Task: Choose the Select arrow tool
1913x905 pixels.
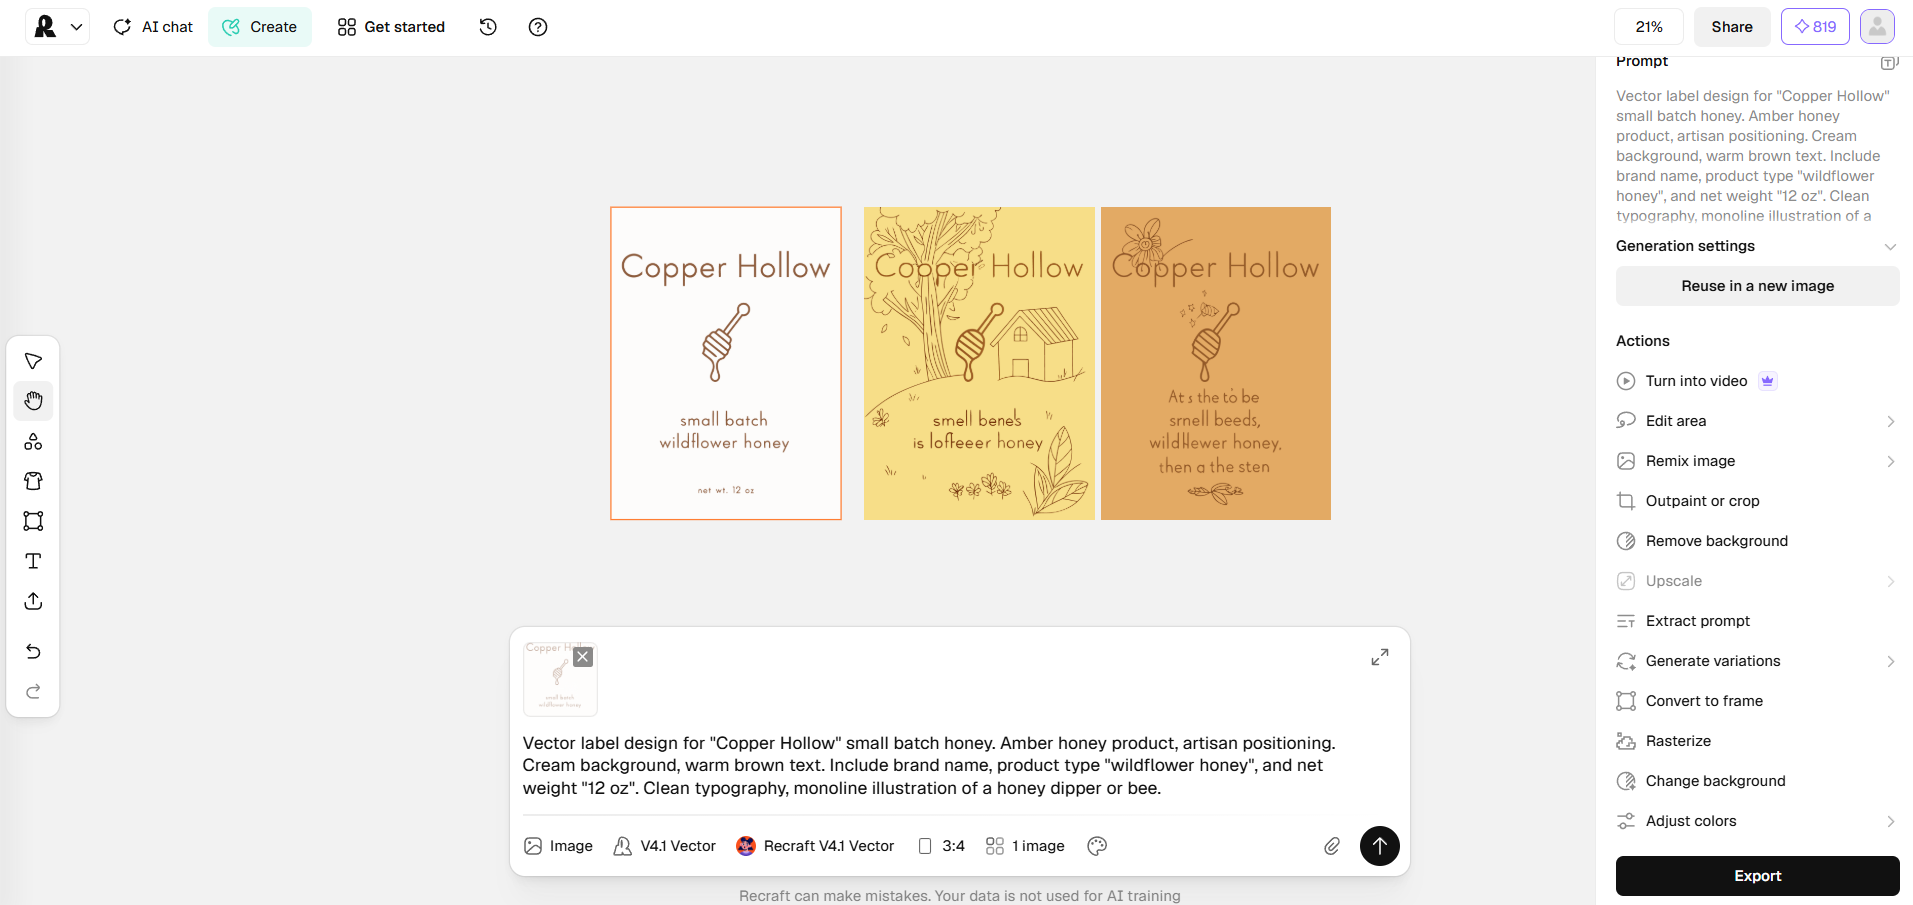Action: [33, 361]
